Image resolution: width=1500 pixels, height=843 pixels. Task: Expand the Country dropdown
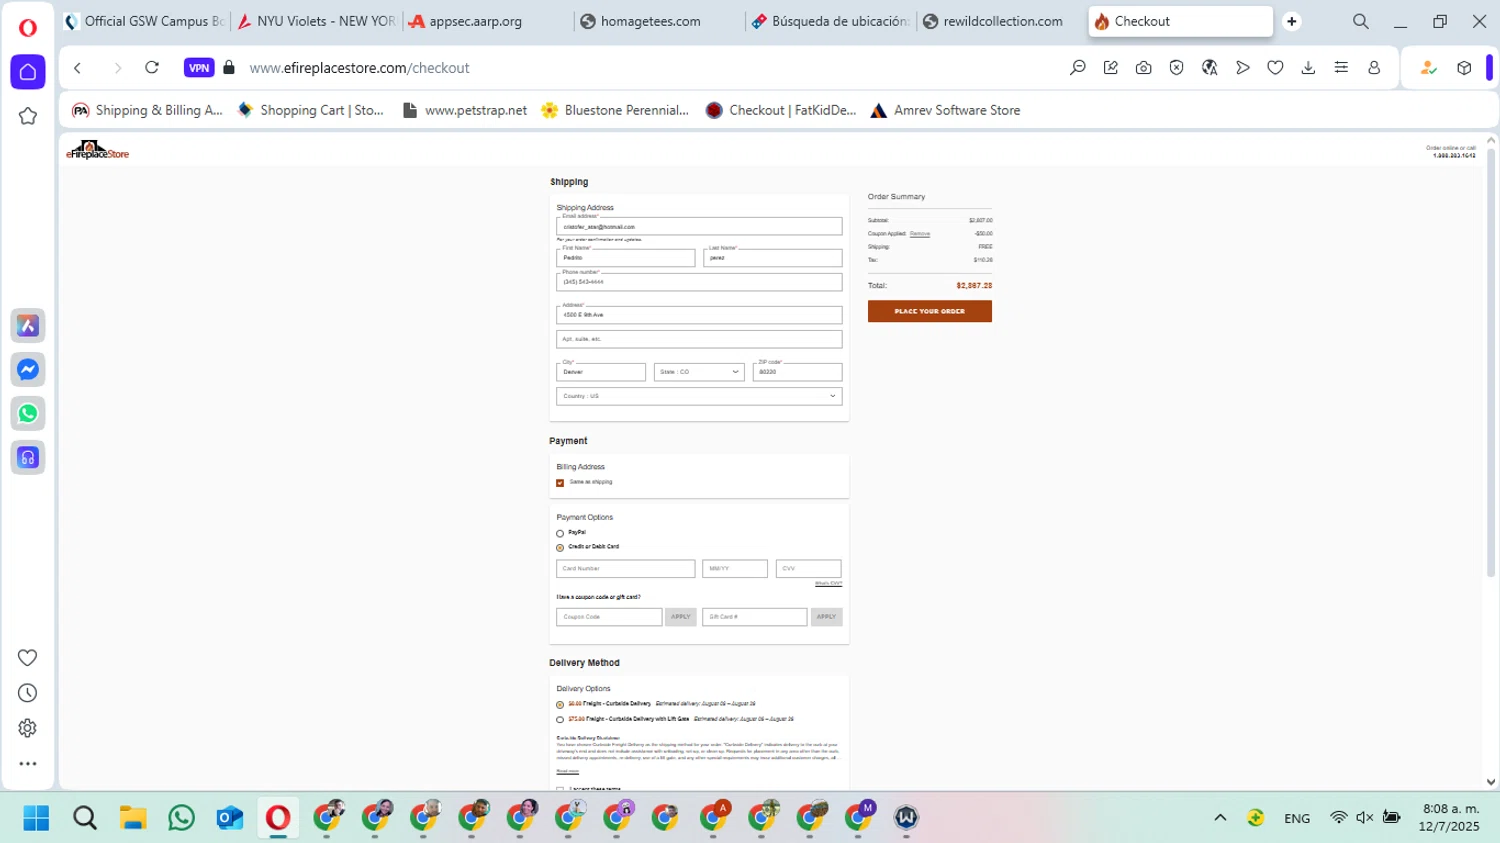(699, 396)
